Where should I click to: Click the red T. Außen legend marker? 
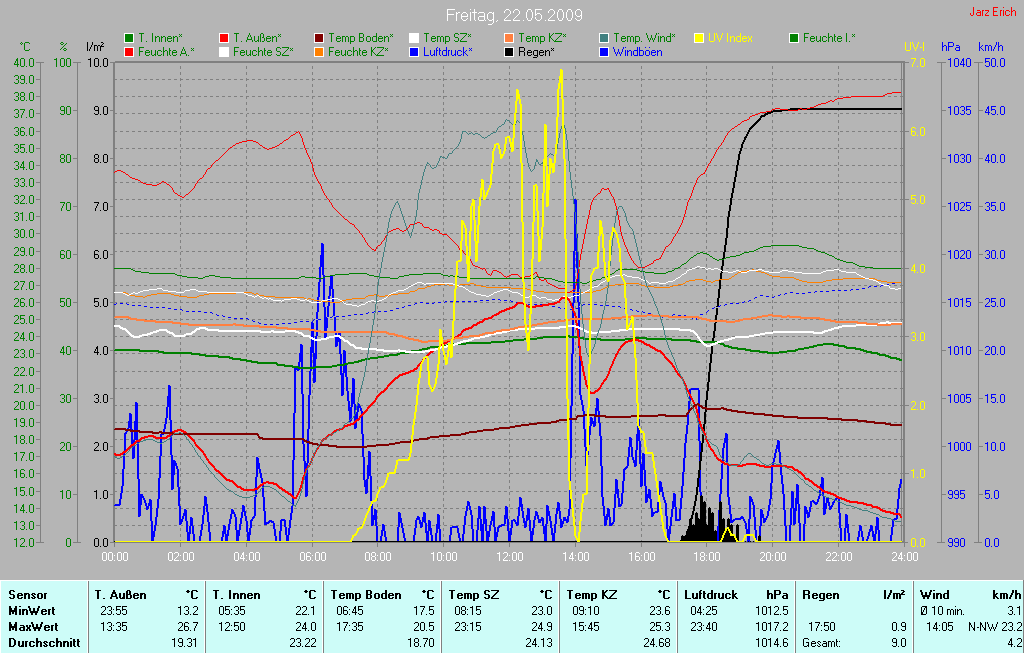click(x=224, y=38)
